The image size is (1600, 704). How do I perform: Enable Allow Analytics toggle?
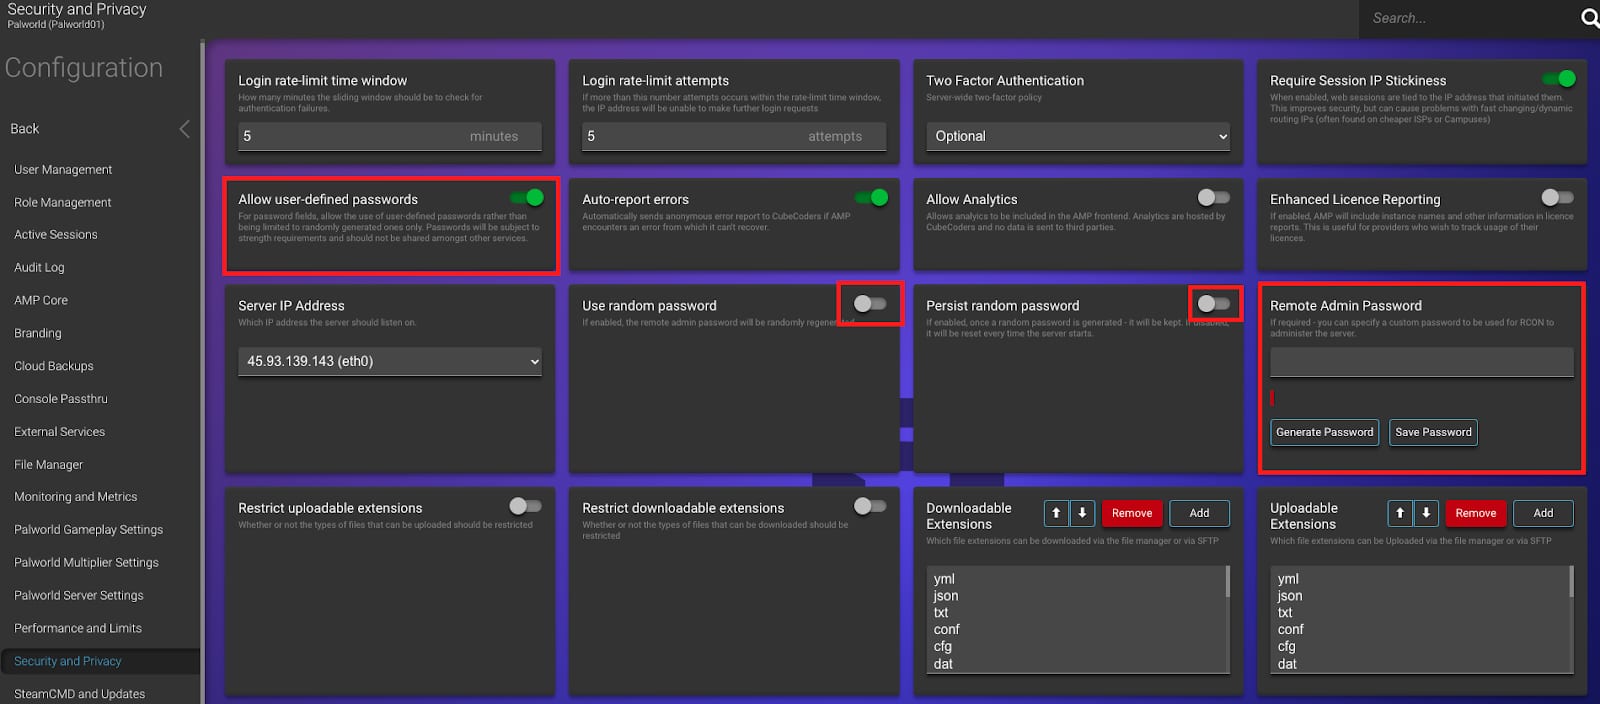pyautogui.click(x=1213, y=198)
